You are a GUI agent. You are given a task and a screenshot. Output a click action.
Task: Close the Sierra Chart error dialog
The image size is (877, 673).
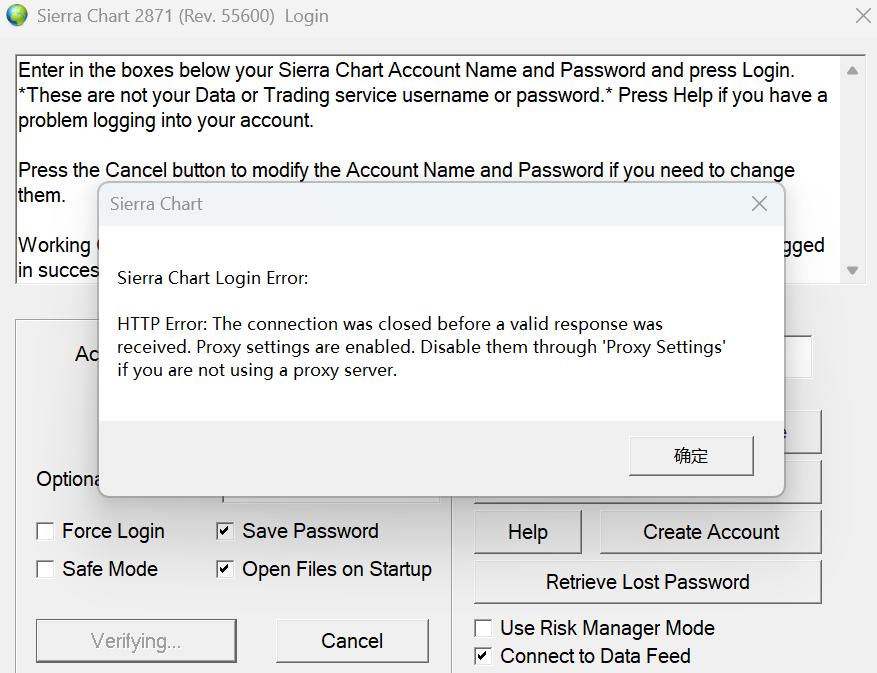[759, 204]
